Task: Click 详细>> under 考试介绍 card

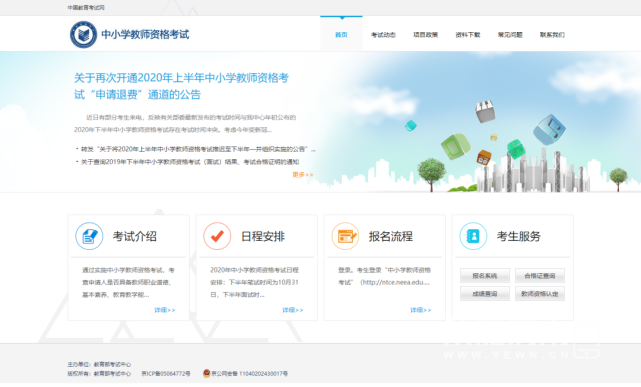Action: click(x=165, y=310)
